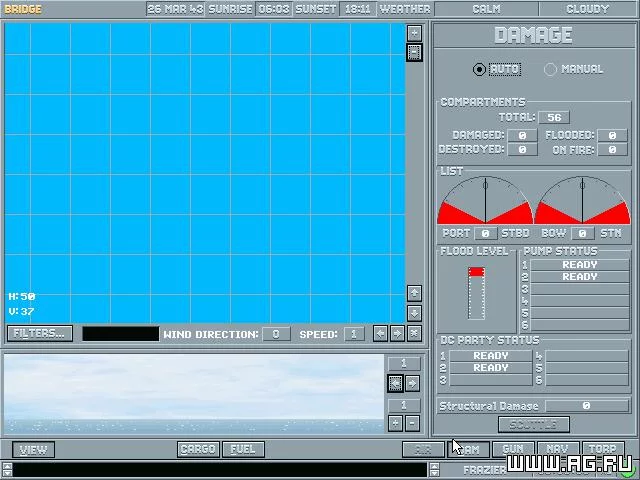Decrease the horizon view zoom with its minus button
This screenshot has width=640, height=480.
pos(412,423)
